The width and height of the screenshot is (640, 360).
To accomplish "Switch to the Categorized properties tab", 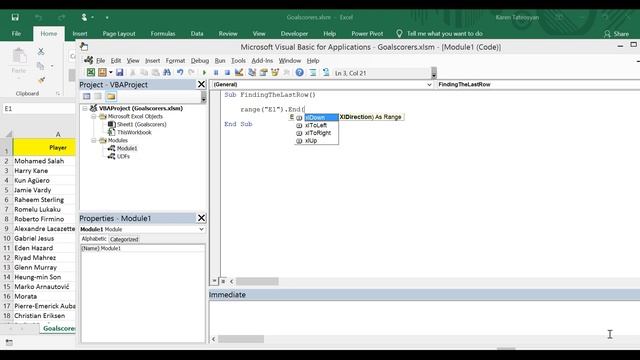I will point(124,239).
